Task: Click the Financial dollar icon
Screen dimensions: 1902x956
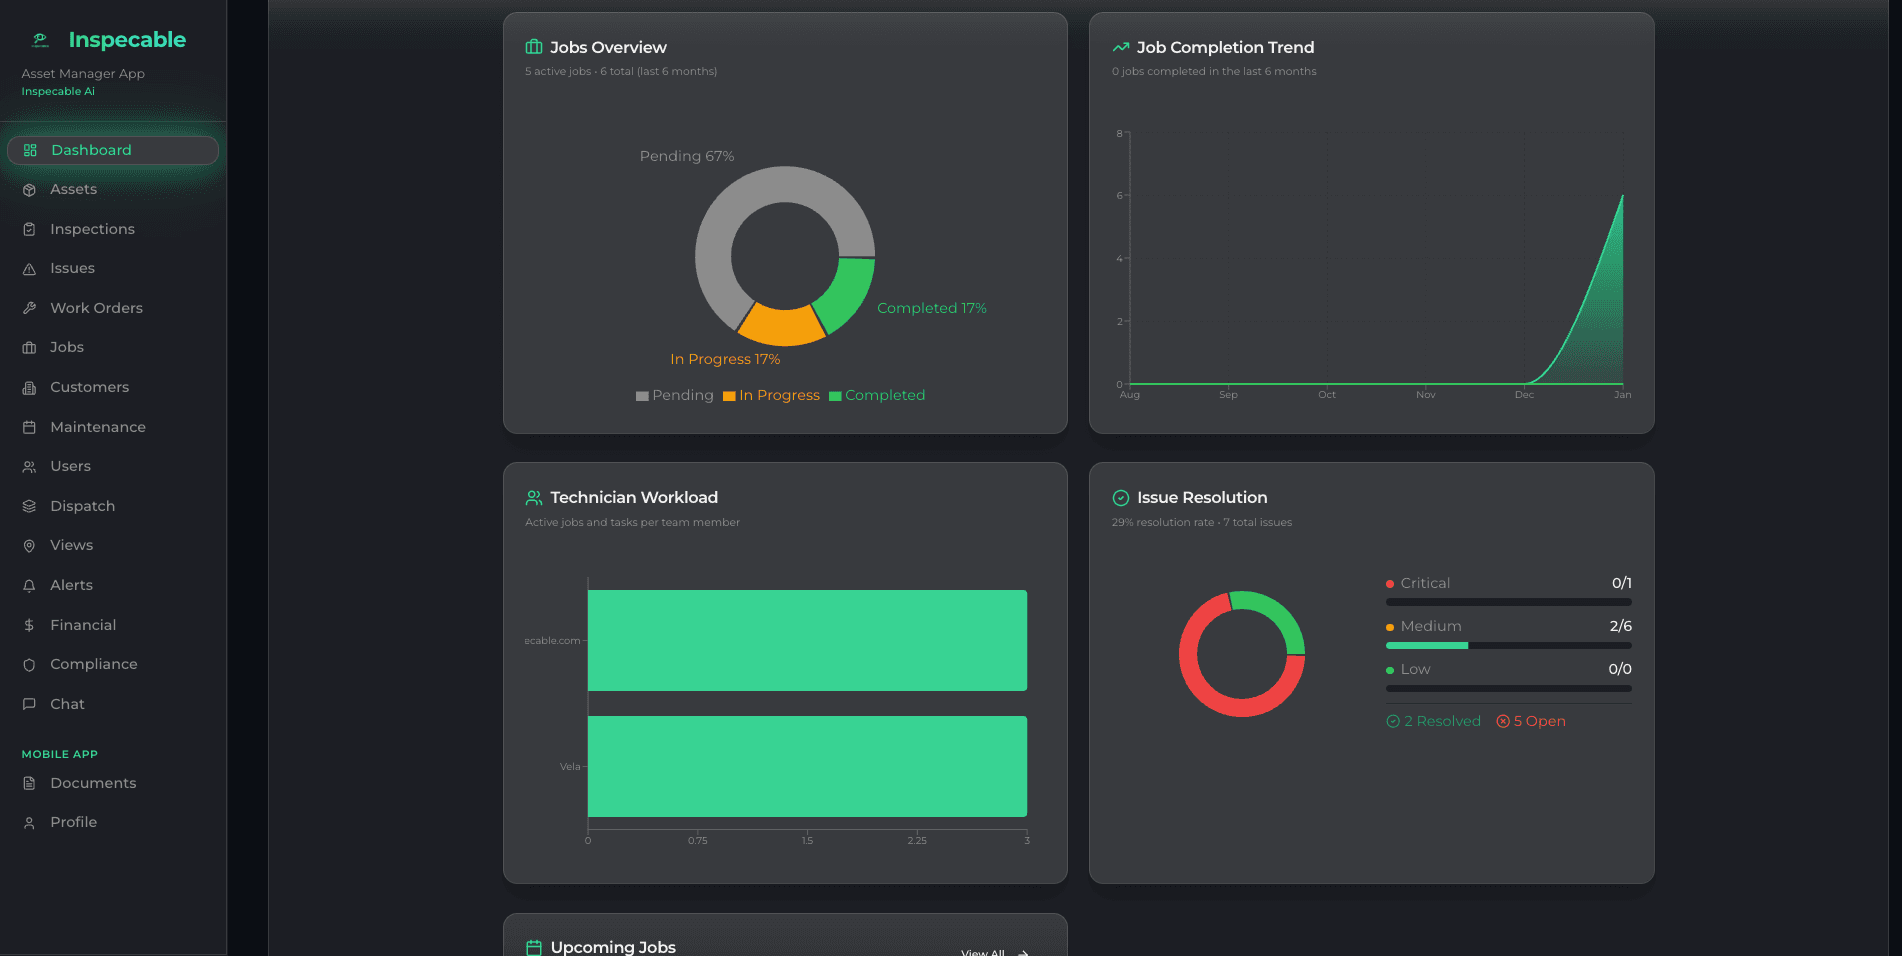Action: [x=29, y=625]
